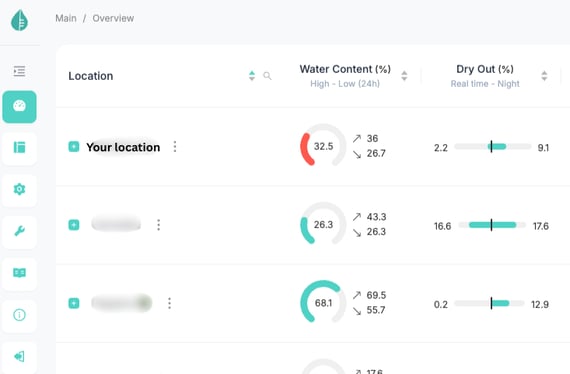Expand the Your location row

[74, 146]
